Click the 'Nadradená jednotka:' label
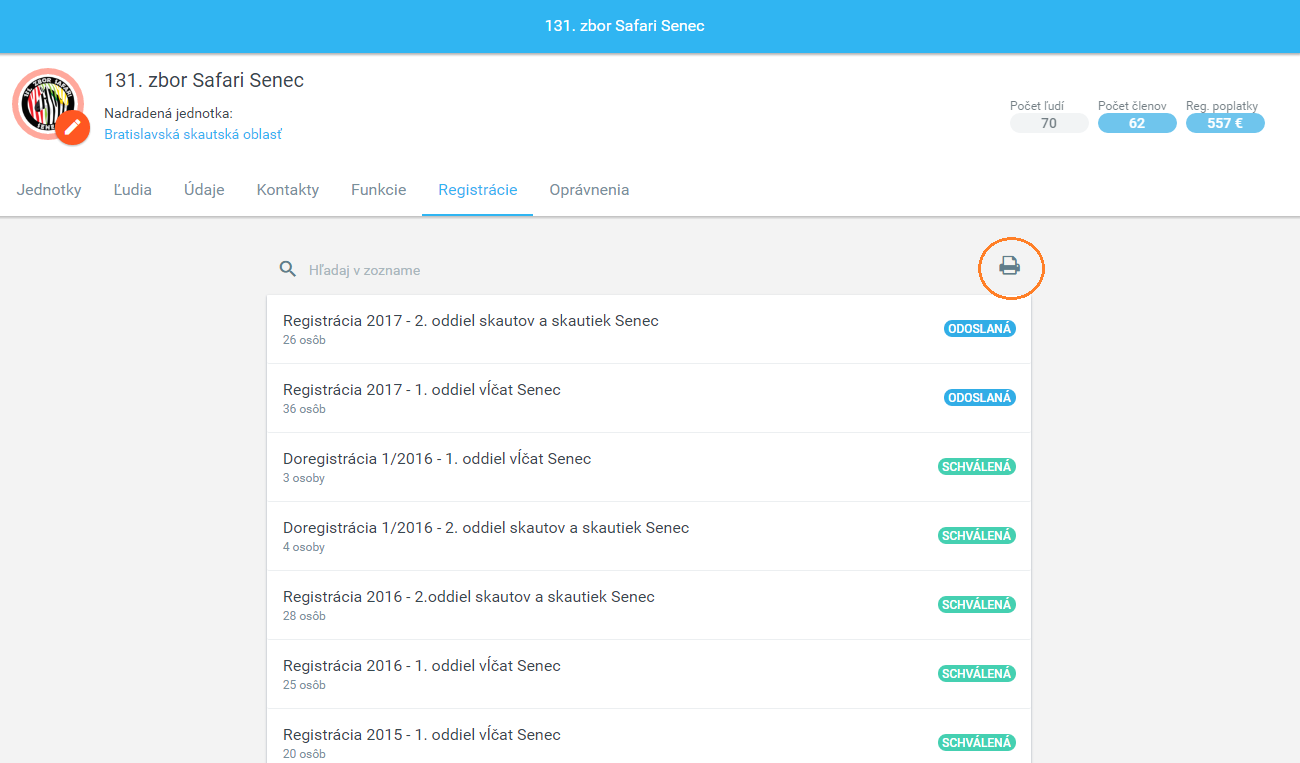Viewport: 1300px width, 763px height. [168, 113]
